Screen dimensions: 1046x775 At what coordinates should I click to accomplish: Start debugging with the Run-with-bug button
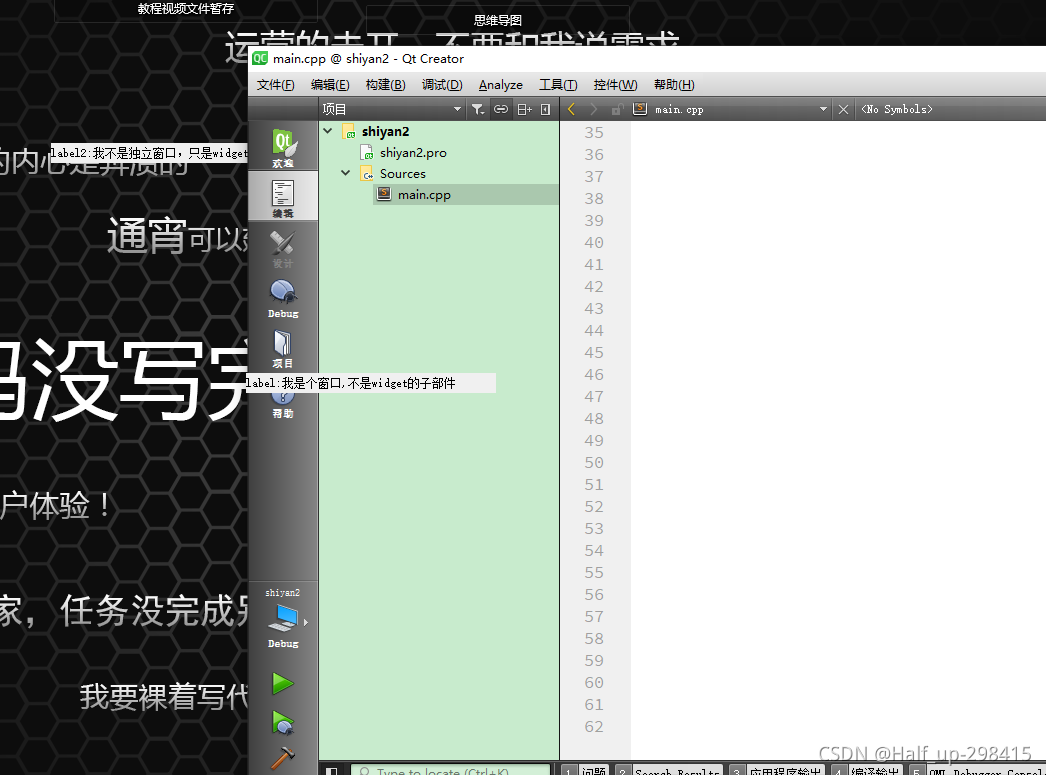(283, 723)
